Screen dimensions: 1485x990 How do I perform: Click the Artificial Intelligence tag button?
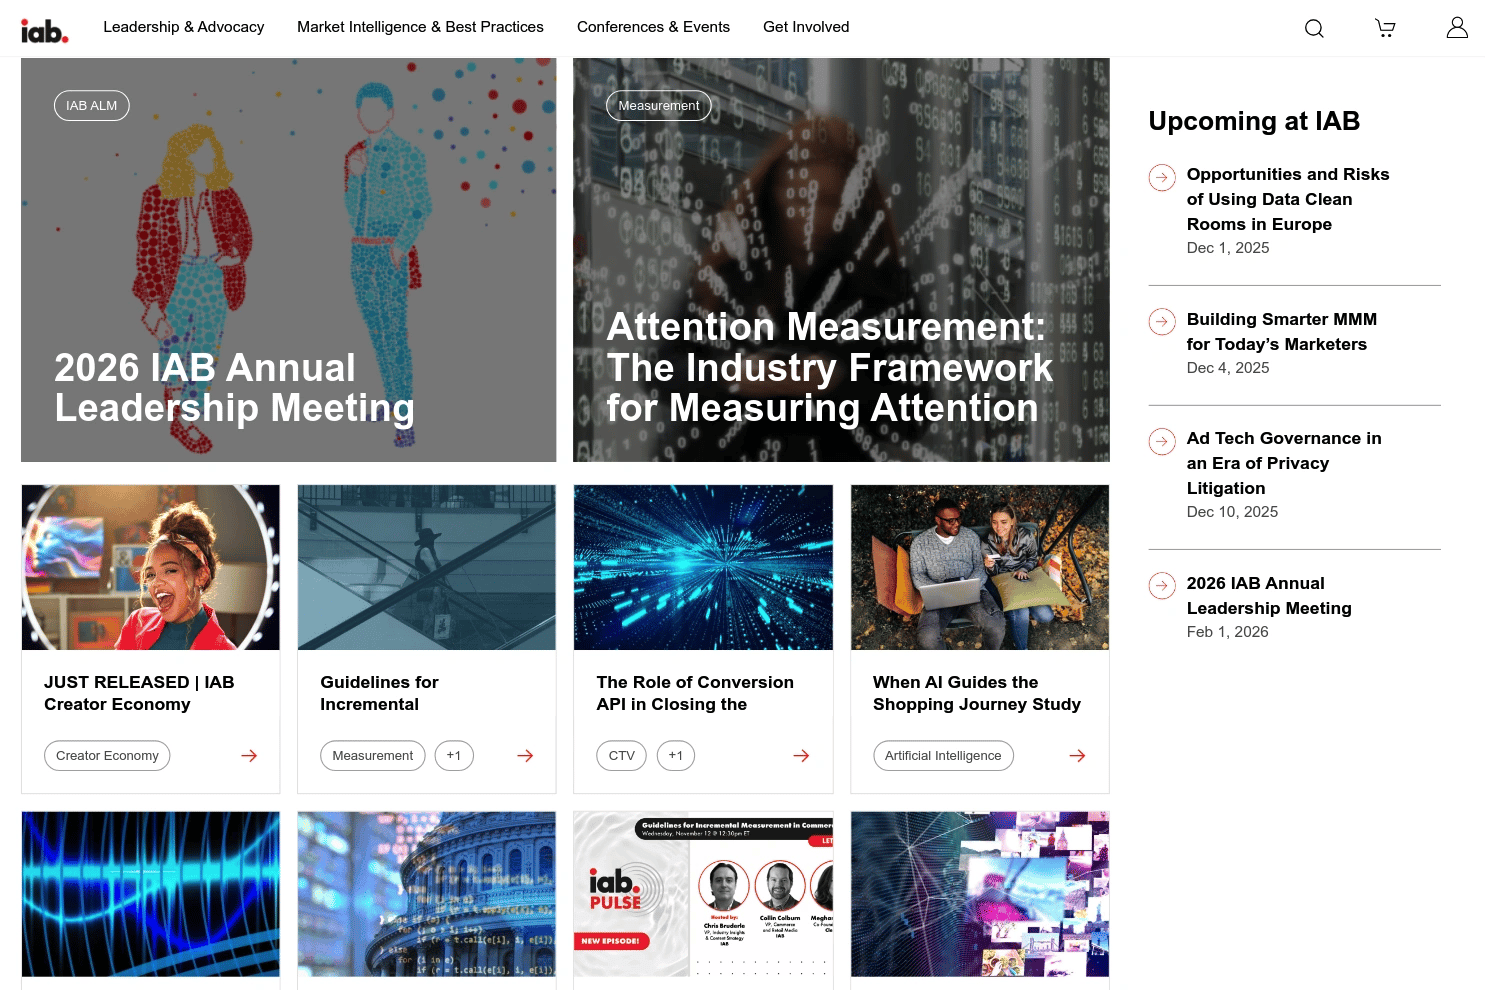pyautogui.click(x=943, y=756)
